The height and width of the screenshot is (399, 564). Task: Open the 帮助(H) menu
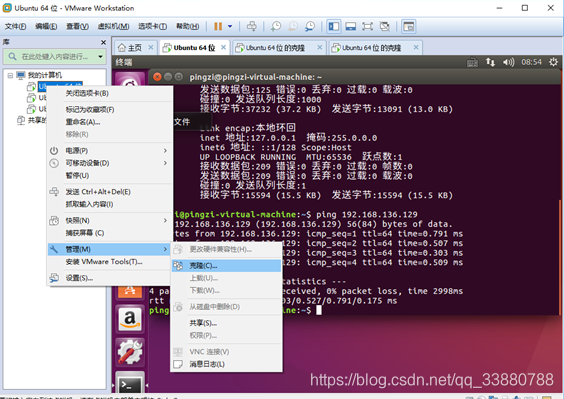coord(187,26)
